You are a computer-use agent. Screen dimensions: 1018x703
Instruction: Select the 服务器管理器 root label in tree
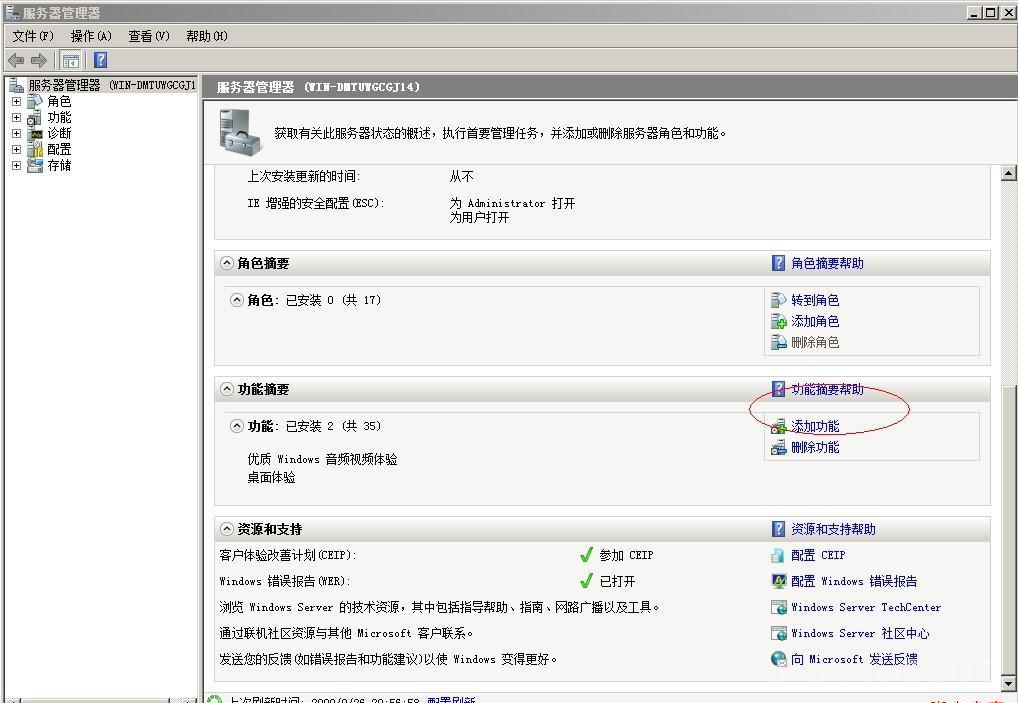pos(112,85)
